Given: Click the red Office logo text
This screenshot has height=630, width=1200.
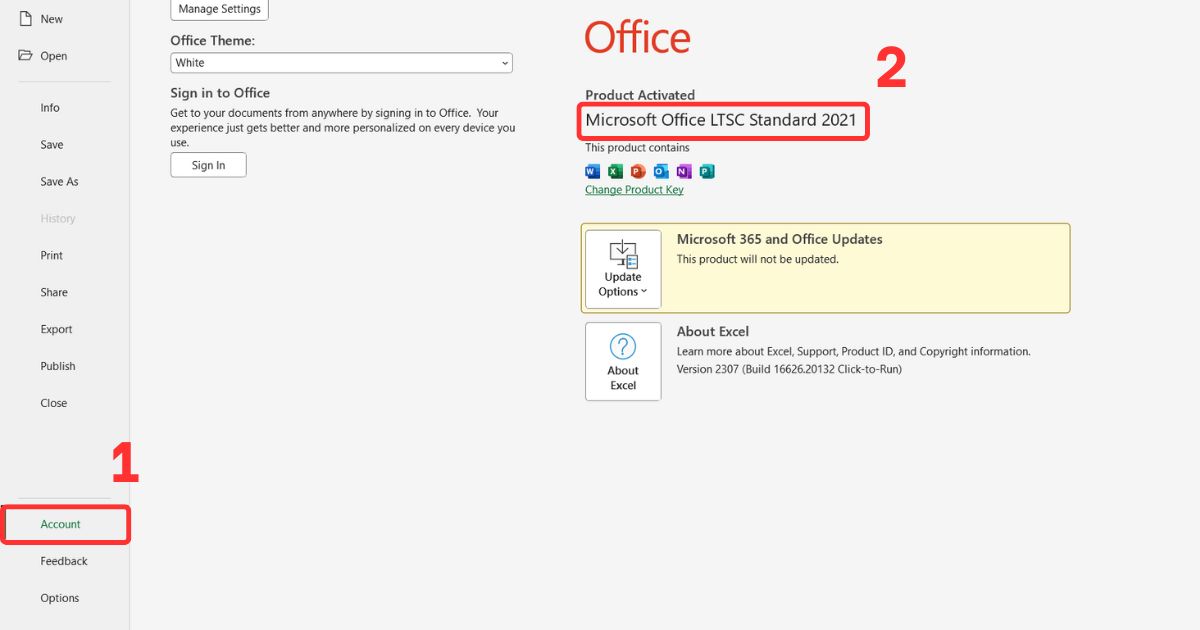Looking at the screenshot, I should [638, 38].
